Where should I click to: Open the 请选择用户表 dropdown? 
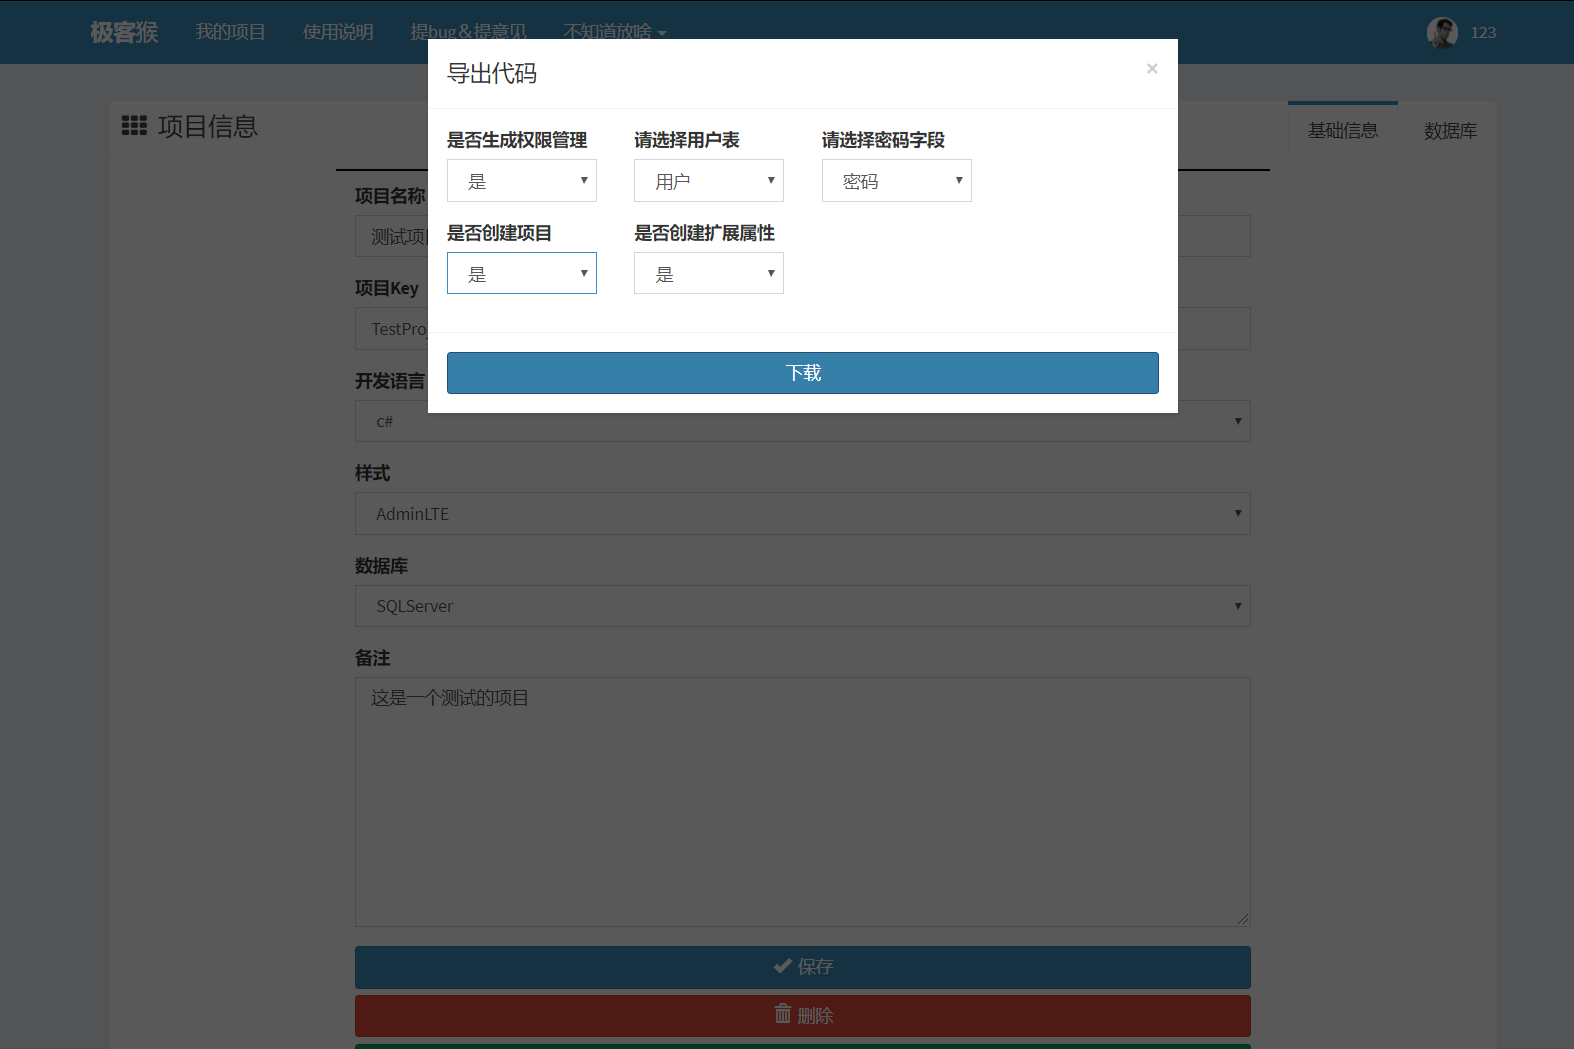pos(709,181)
